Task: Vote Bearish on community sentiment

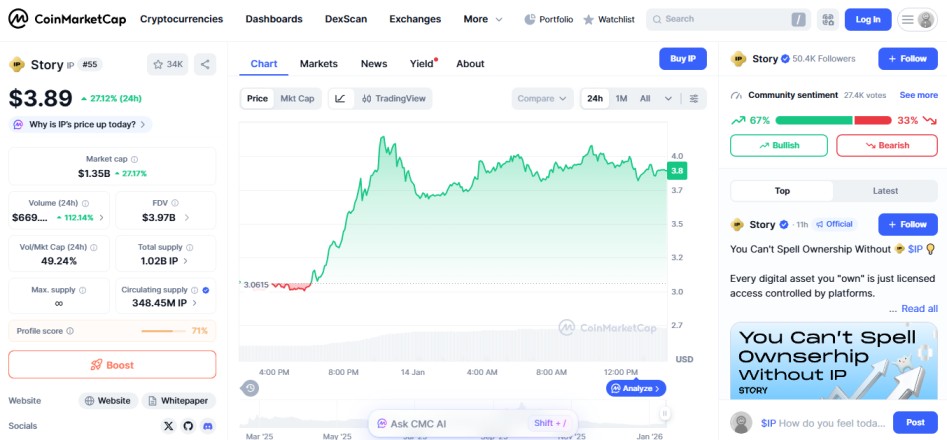Action: [887, 145]
